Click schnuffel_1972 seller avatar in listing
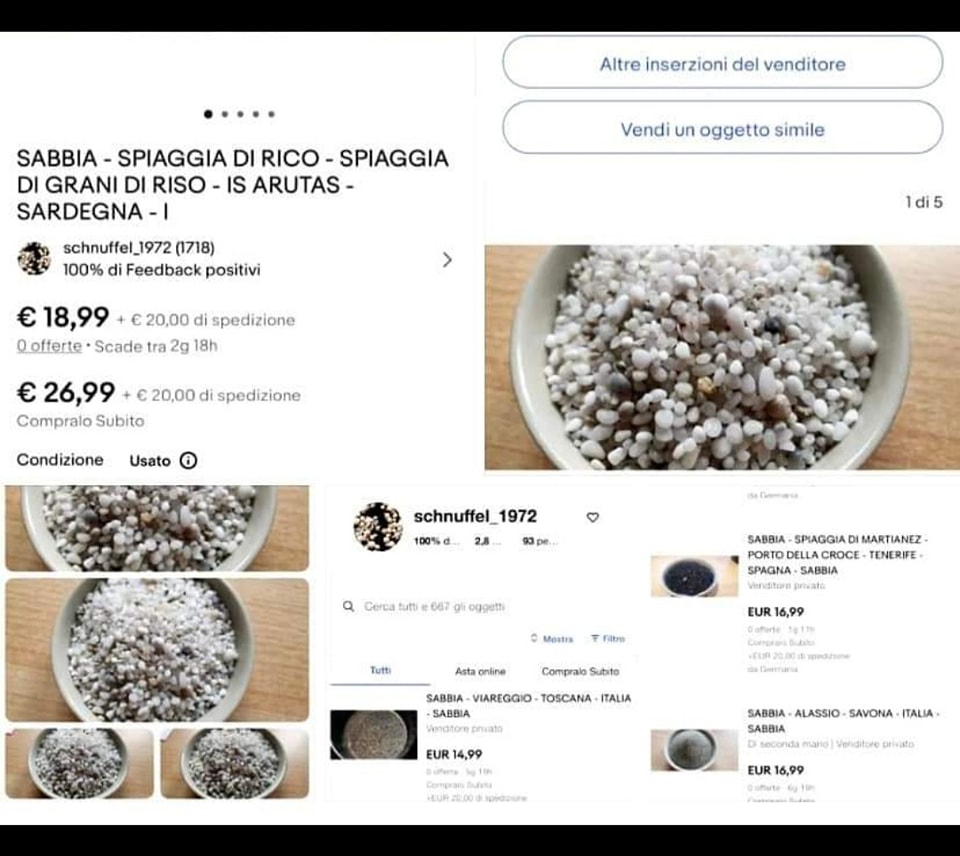This screenshot has height=856, width=960. 34,258
